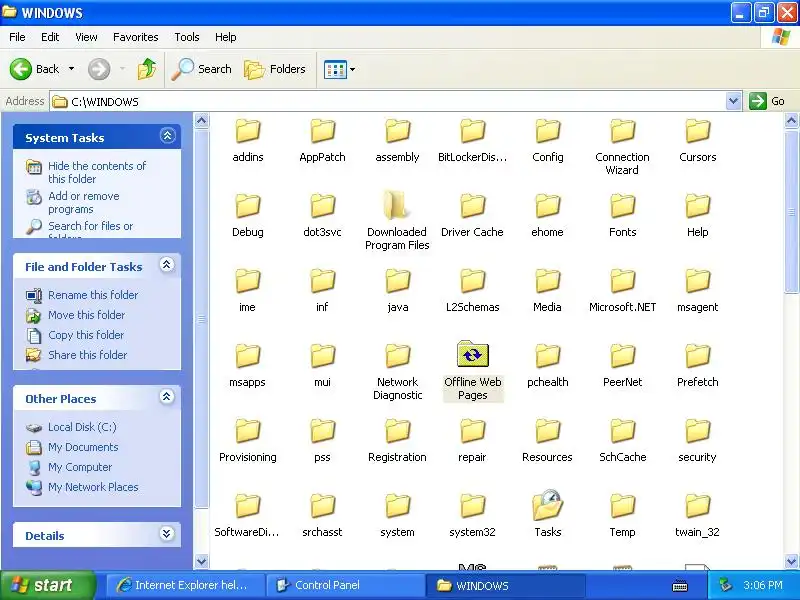Open the Help menu
Viewport: 800px width, 600px height.
(226, 37)
